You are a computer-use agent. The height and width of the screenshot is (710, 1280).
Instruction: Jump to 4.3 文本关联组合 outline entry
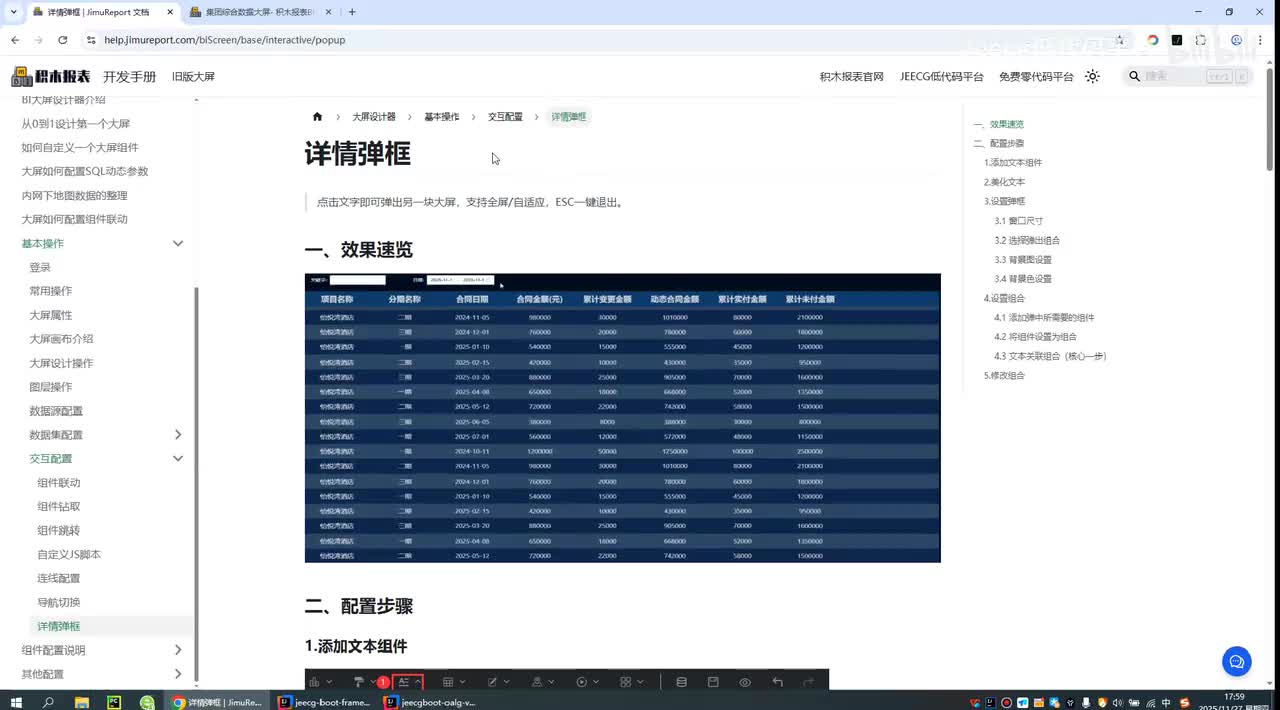[1050, 357]
